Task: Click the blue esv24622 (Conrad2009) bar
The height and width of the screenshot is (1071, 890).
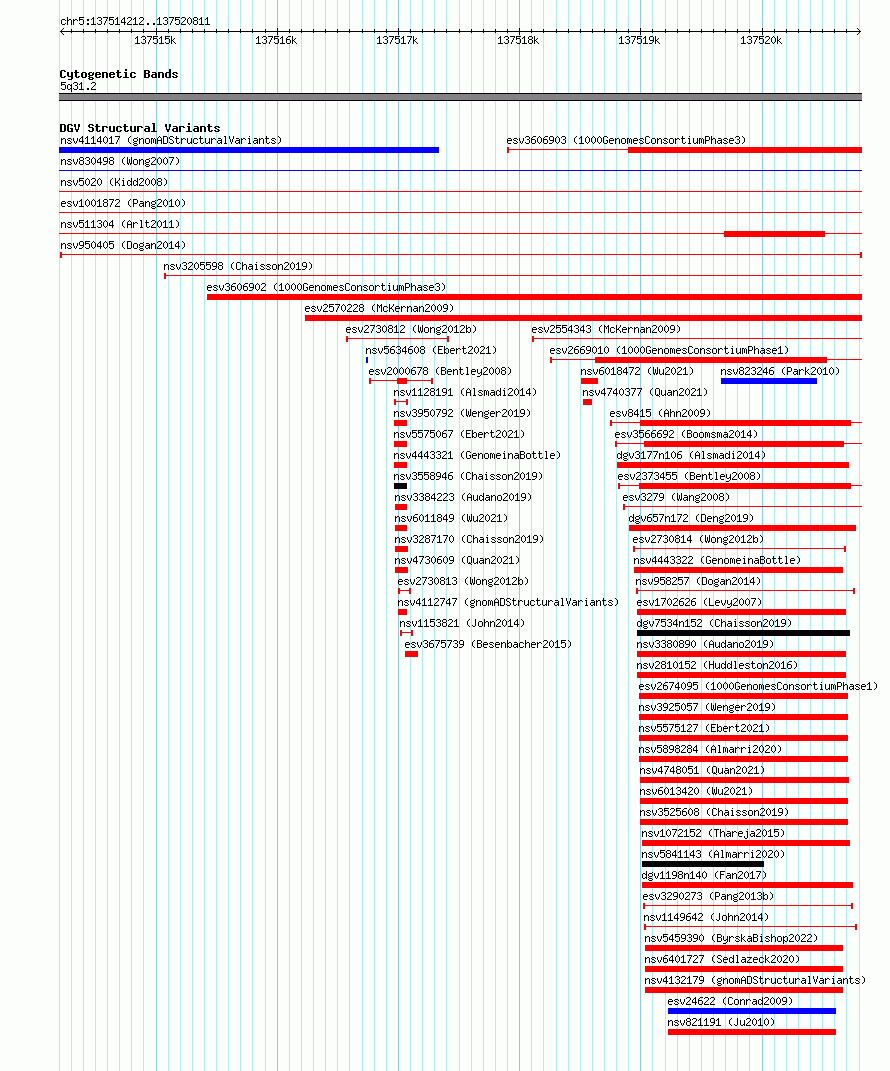Action: (752, 1011)
